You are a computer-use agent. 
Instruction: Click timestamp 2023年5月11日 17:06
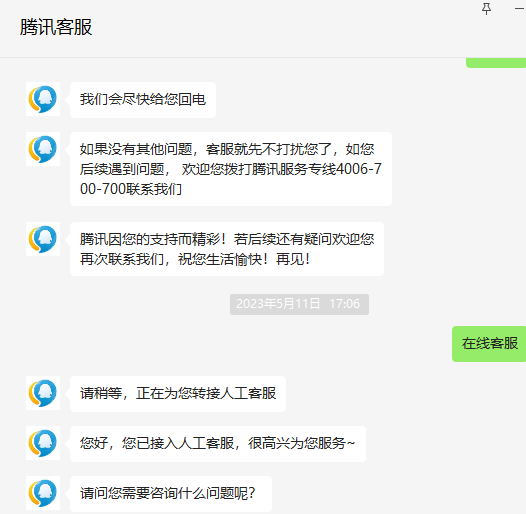click(x=299, y=304)
